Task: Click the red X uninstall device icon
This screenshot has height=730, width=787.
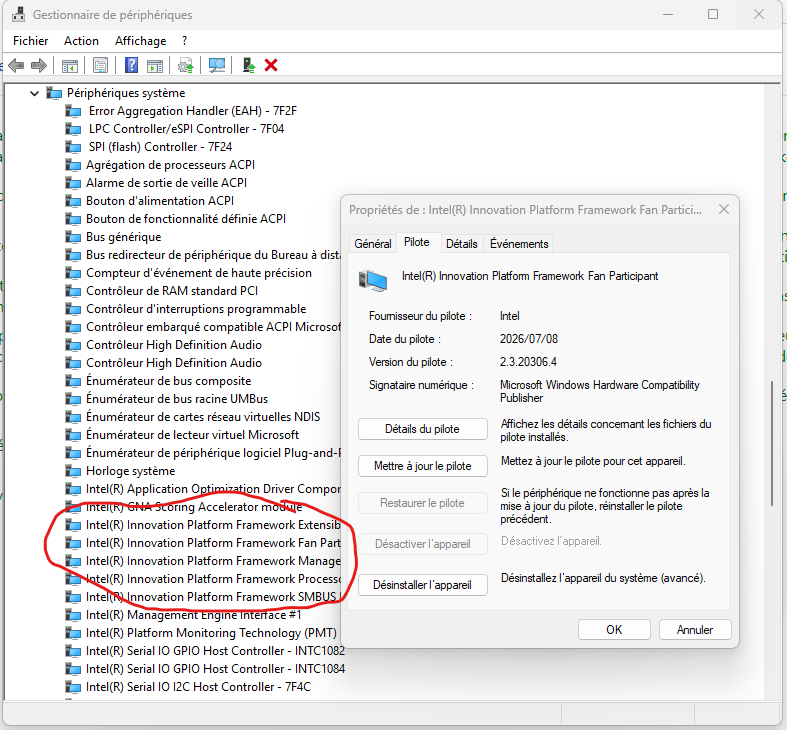Action: pyautogui.click(x=271, y=65)
